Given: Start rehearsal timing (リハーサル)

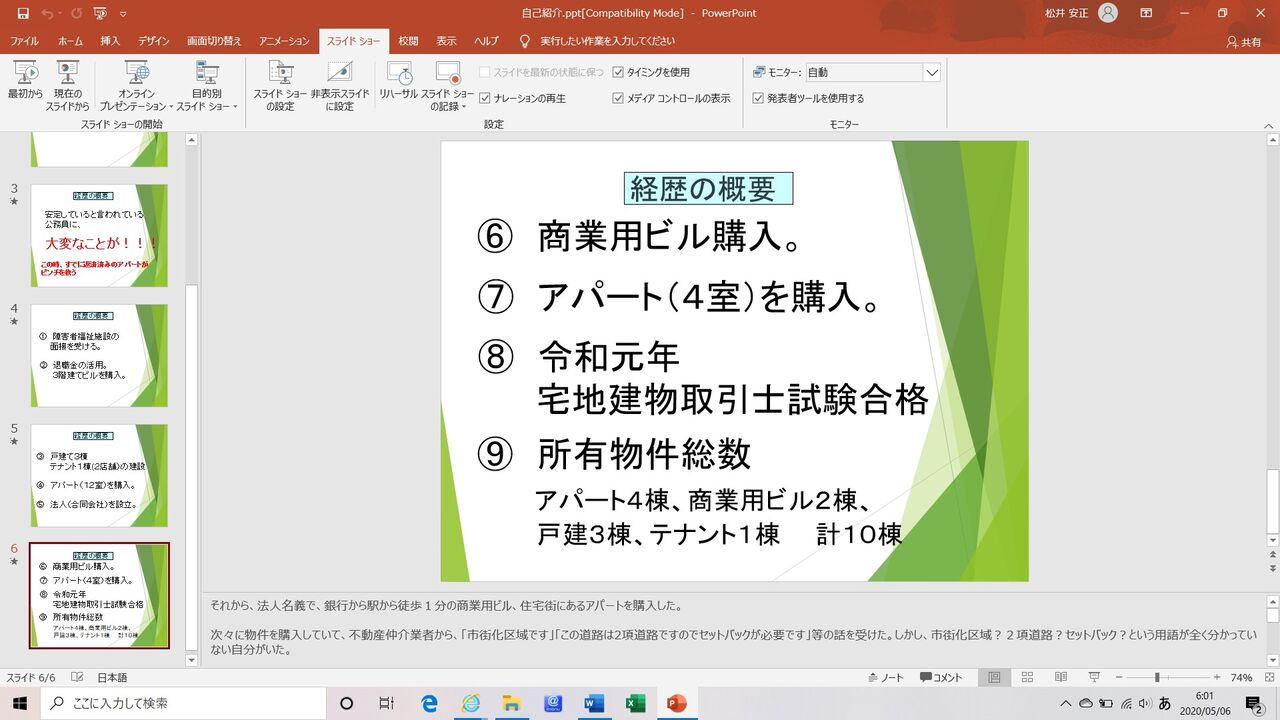Looking at the screenshot, I should pos(398,80).
